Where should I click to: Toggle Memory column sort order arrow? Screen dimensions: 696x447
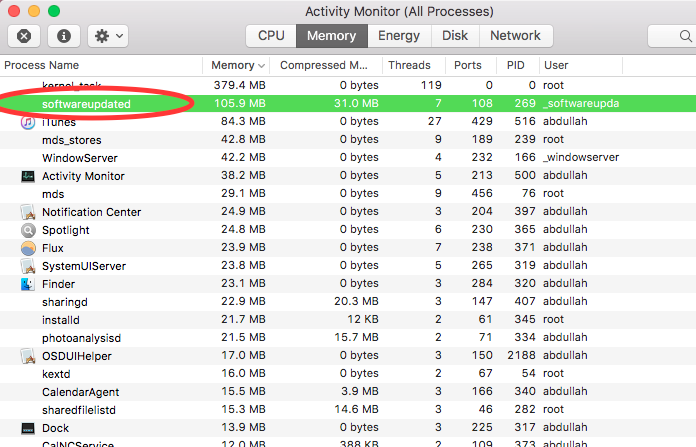click(x=261, y=66)
